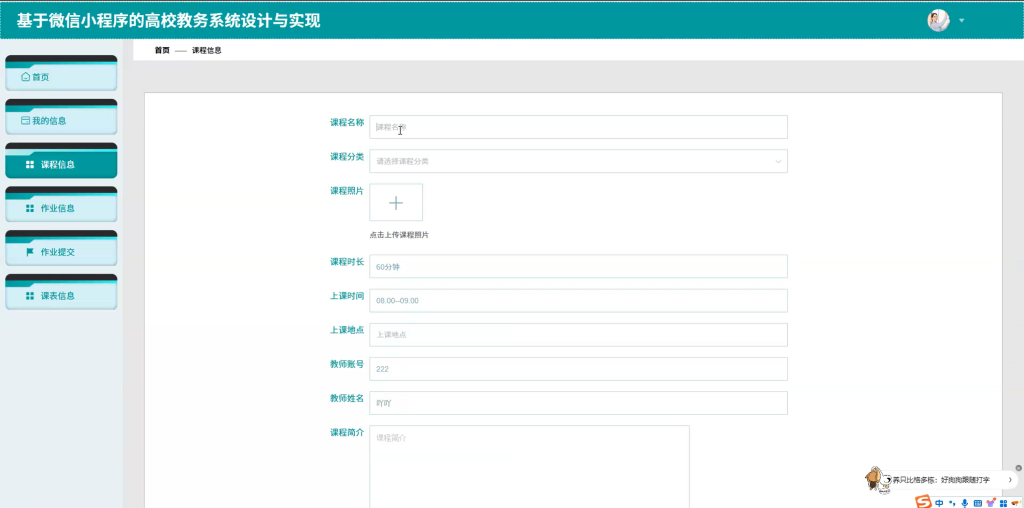
Task: Focus the 课程时长 input field
Action: pyautogui.click(x=578, y=266)
